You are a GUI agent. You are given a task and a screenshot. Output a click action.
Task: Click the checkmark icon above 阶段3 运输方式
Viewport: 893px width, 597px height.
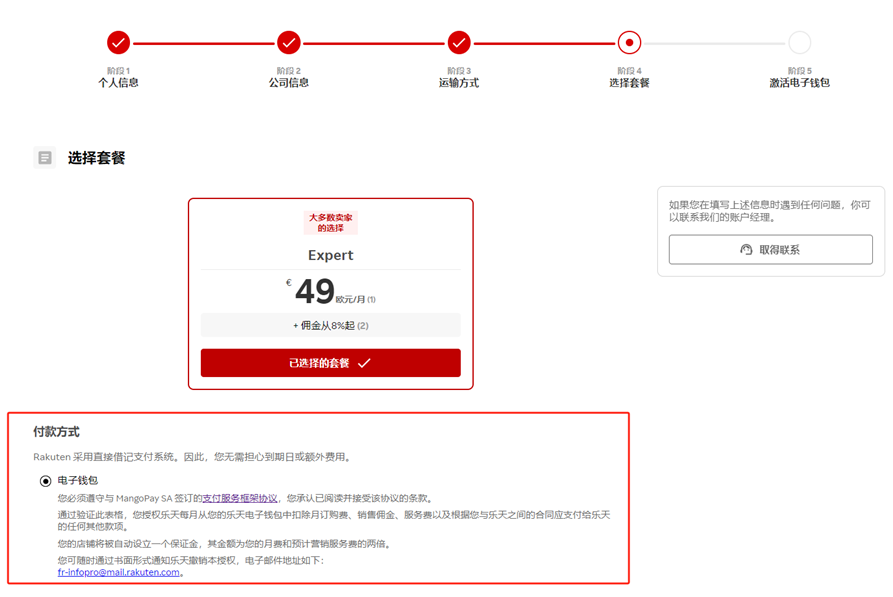(458, 43)
